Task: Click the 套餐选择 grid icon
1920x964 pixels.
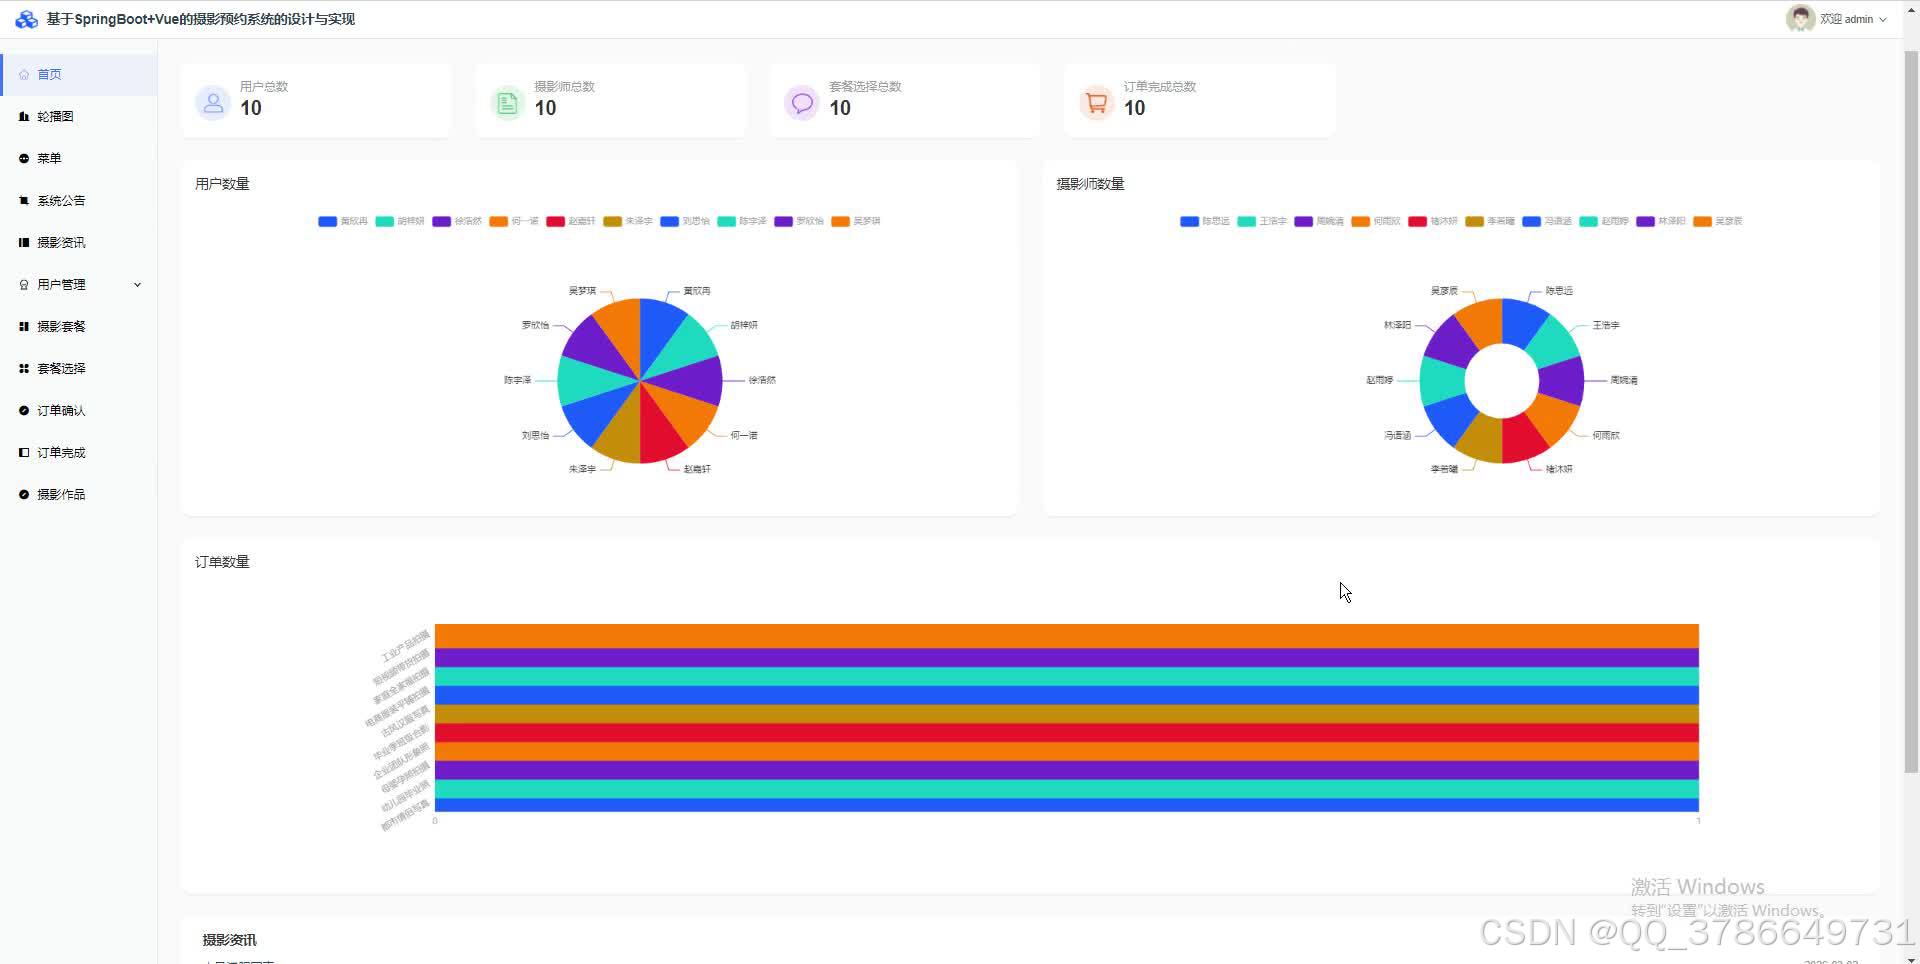Action: (24, 369)
